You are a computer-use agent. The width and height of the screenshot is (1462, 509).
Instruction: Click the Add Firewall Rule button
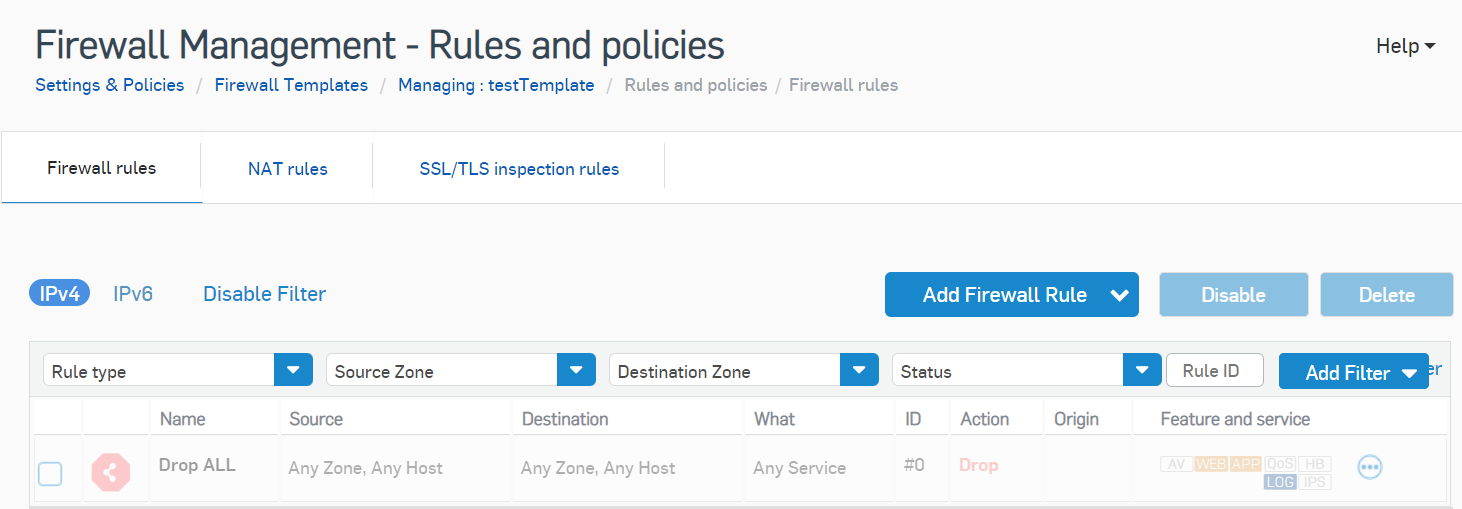click(1004, 295)
